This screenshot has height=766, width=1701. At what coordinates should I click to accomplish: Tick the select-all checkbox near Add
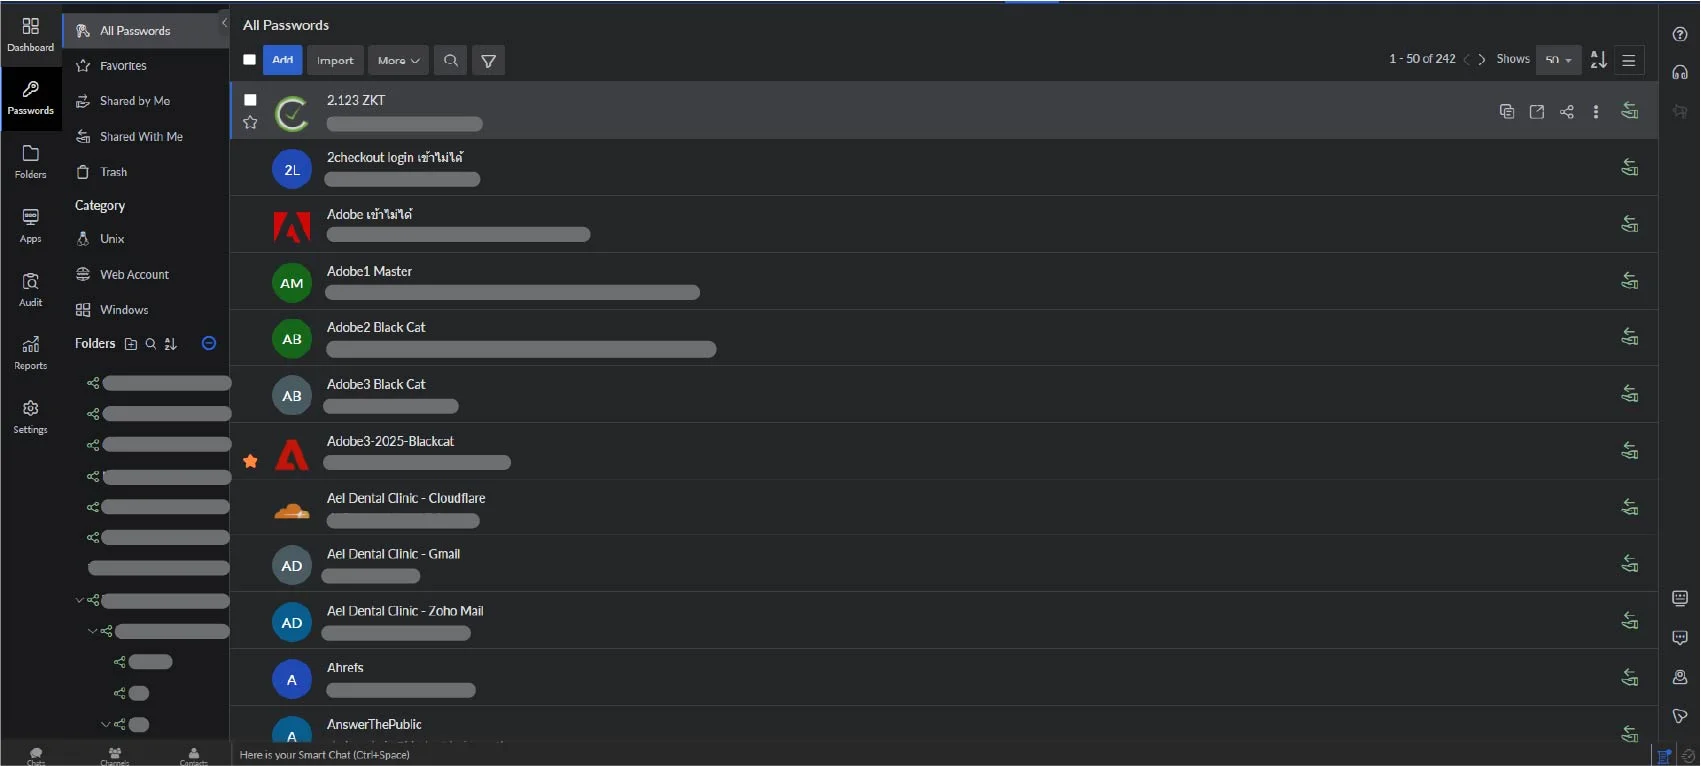click(250, 60)
